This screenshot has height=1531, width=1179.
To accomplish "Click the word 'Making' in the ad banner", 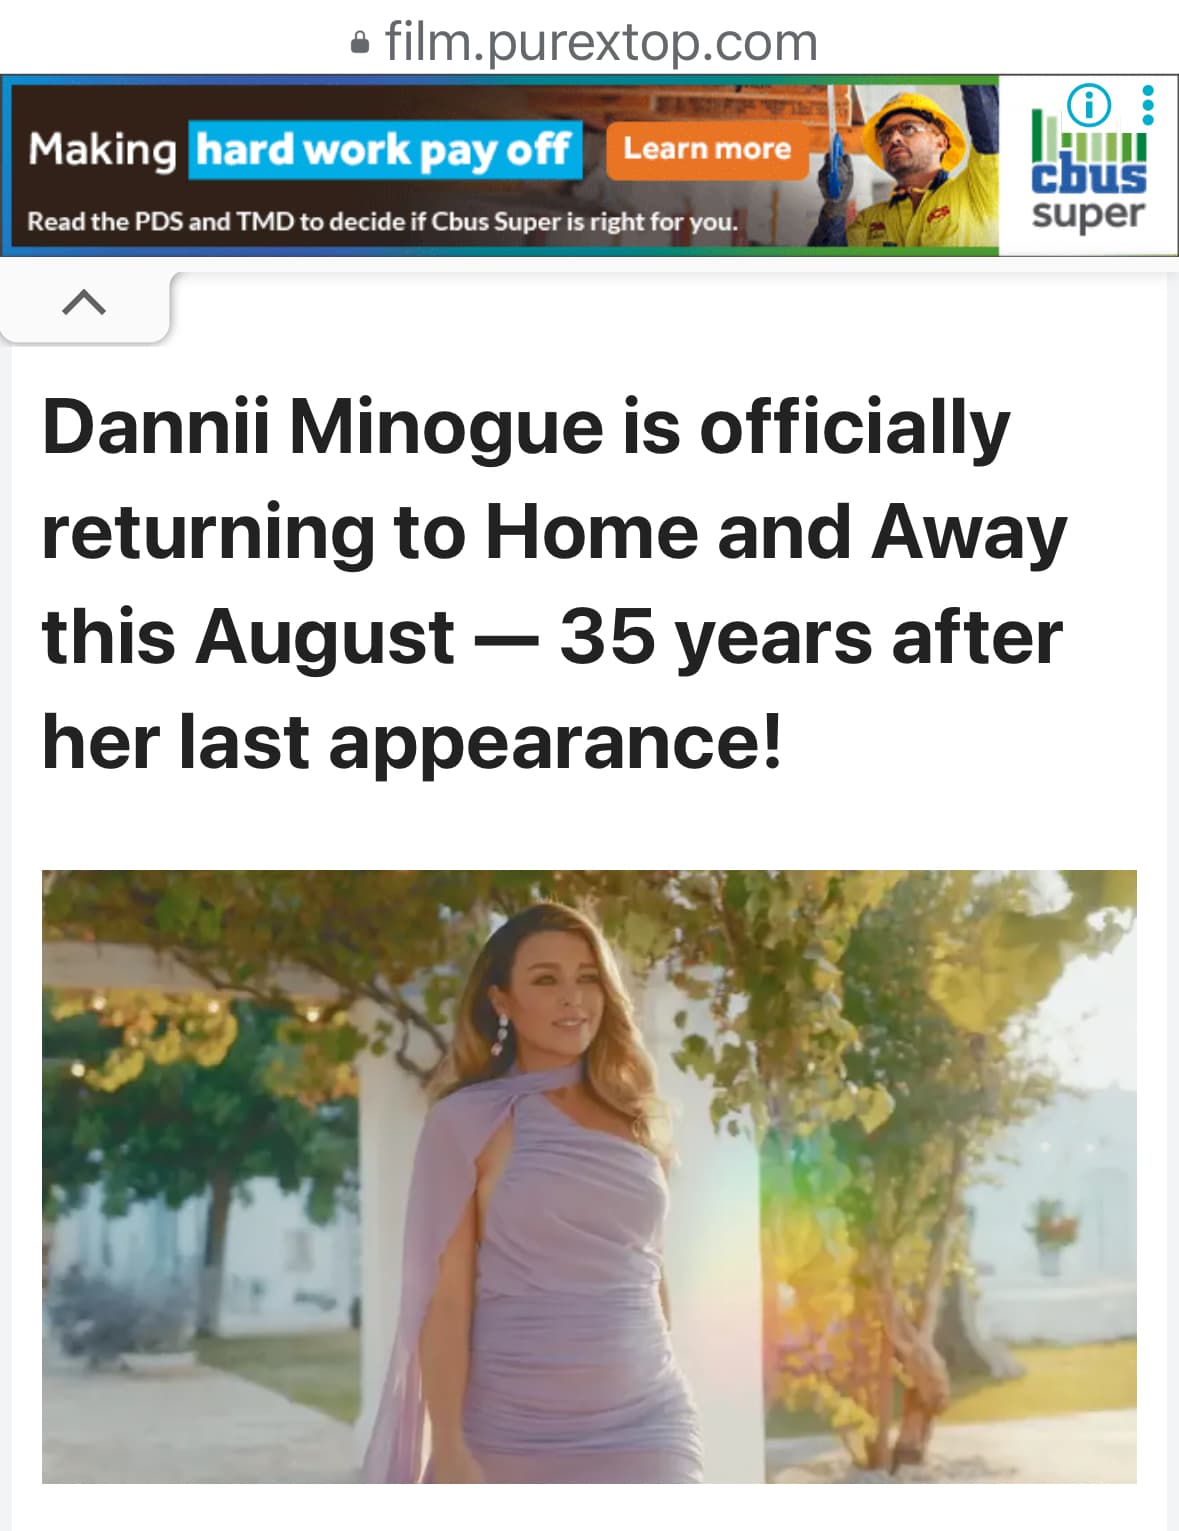I will pos(102,150).
